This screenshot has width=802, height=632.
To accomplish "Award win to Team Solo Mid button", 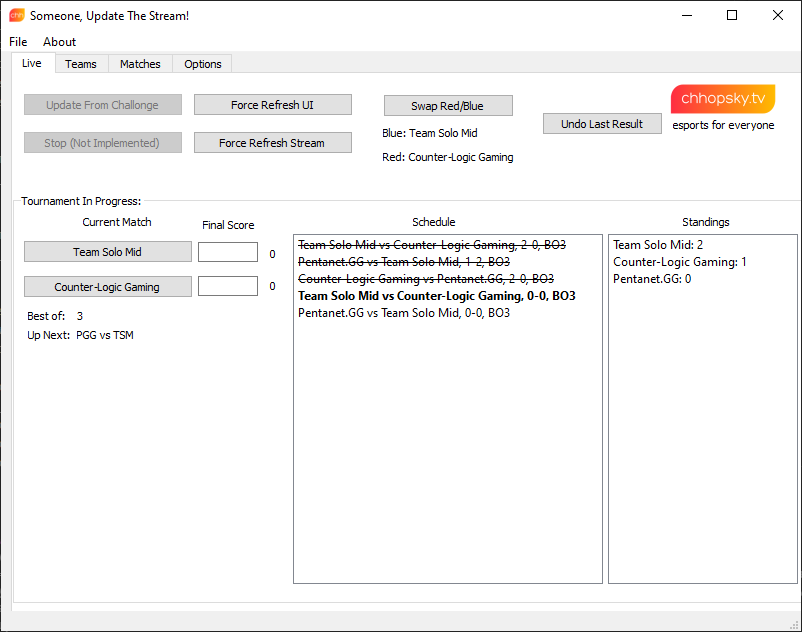I will click(x=107, y=252).
